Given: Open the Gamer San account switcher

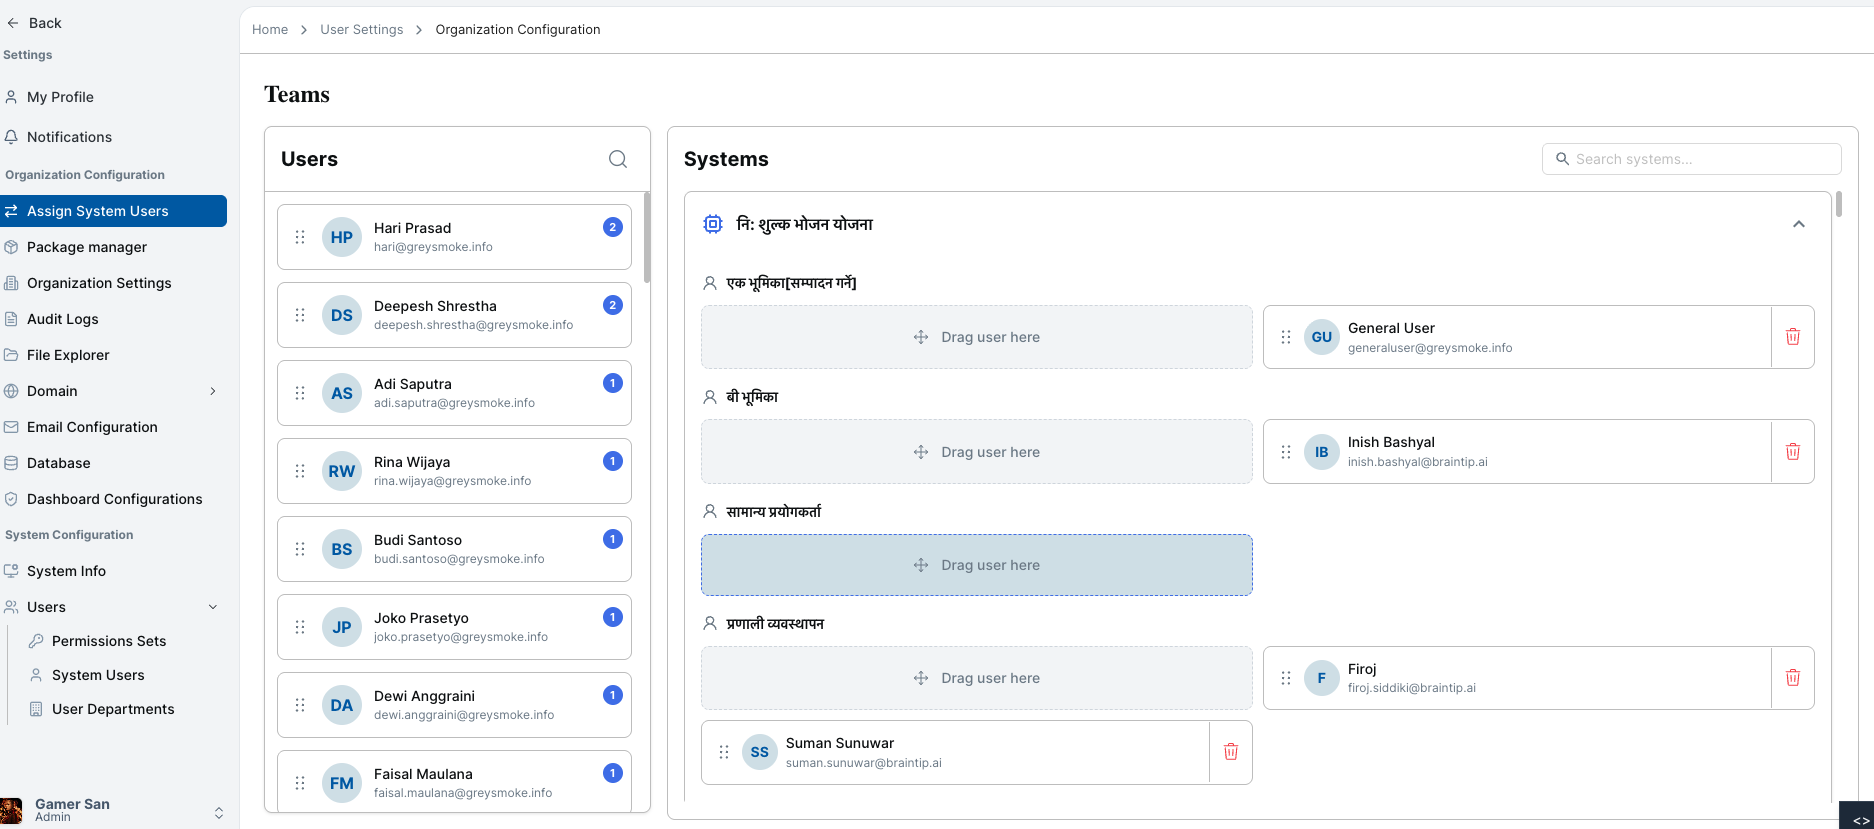Looking at the screenshot, I should 219,813.
